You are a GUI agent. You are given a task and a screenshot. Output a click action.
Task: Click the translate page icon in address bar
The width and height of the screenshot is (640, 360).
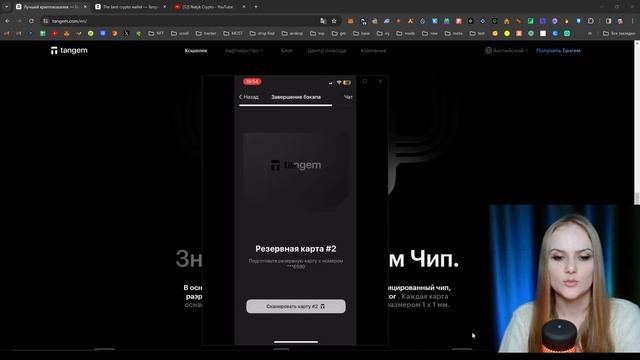point(323,21)
